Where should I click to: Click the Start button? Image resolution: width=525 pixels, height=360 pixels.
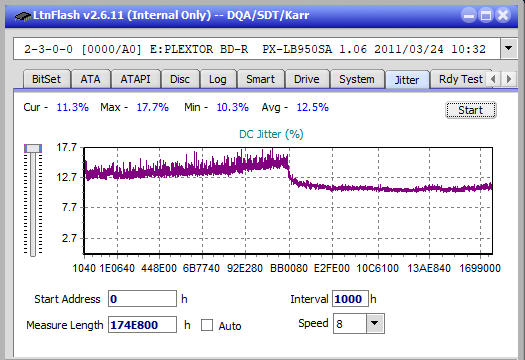(471, 110)
